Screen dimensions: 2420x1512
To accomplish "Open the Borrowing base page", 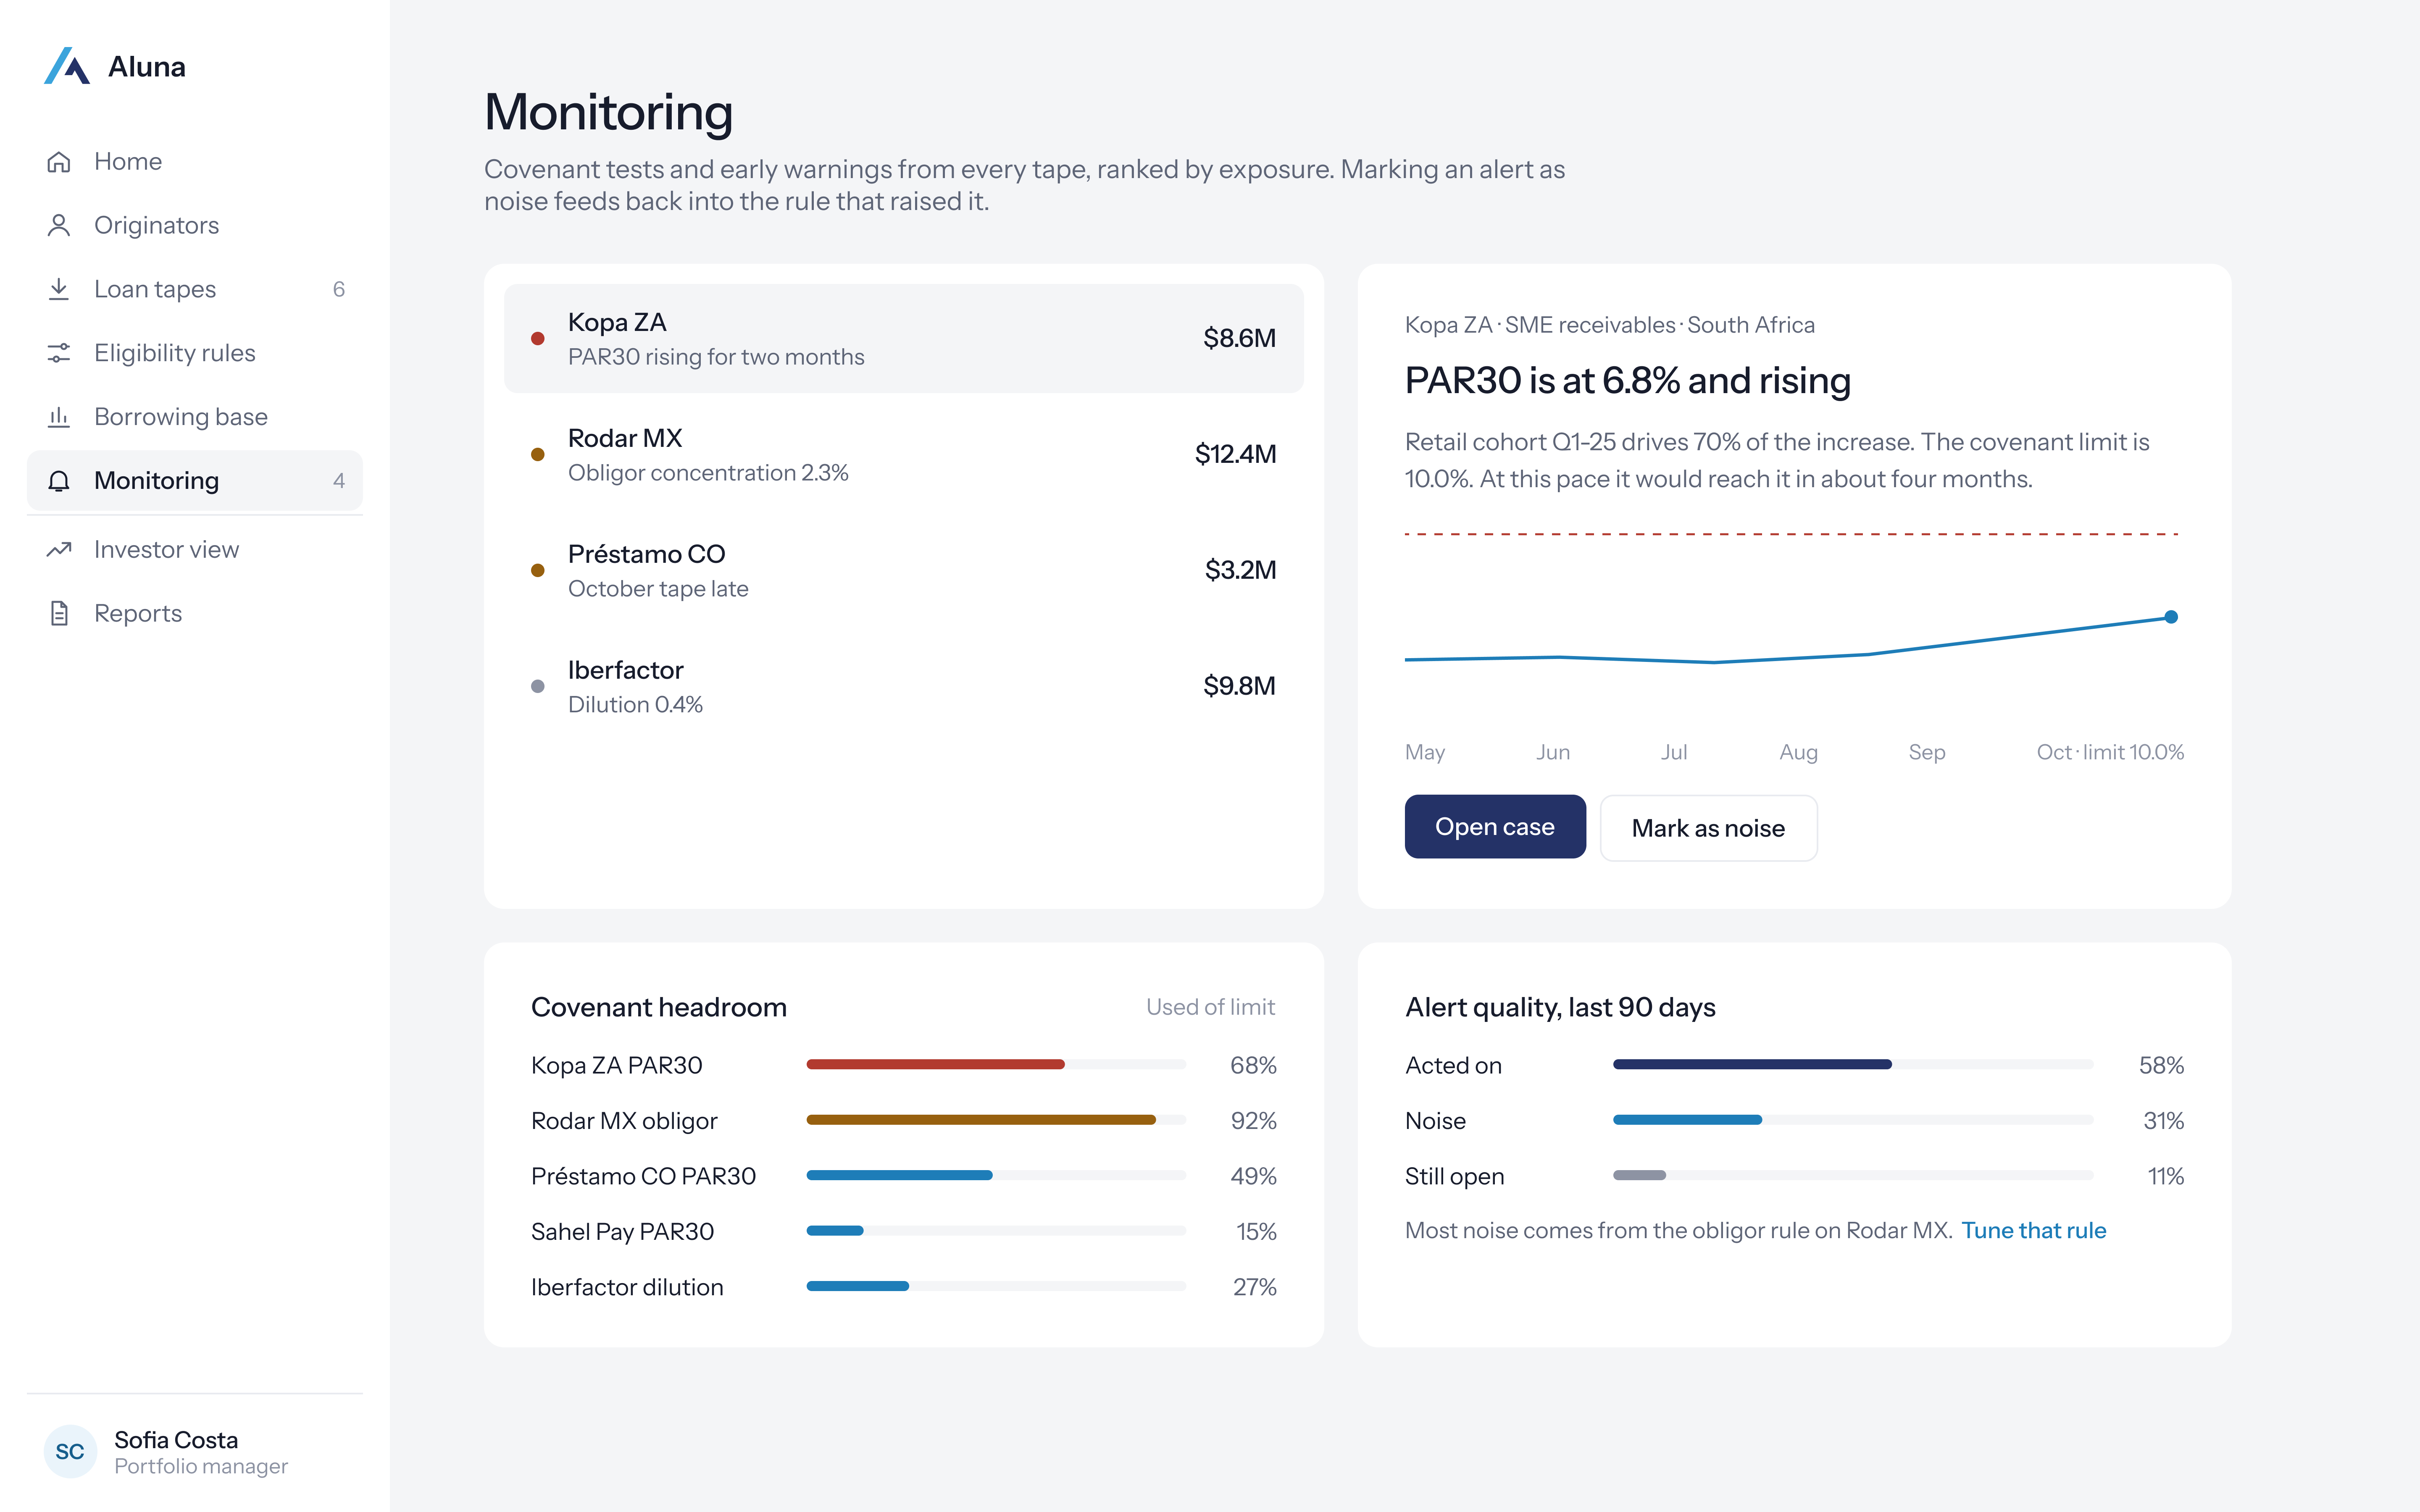I will (195, 417).
